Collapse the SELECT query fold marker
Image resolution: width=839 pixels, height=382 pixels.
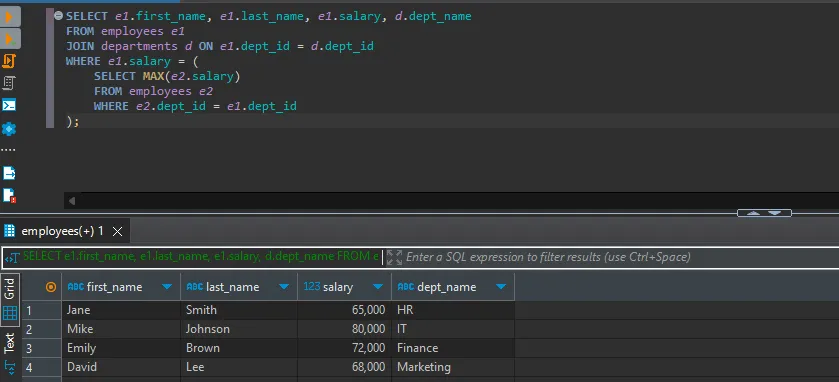(x=59, y=16)
